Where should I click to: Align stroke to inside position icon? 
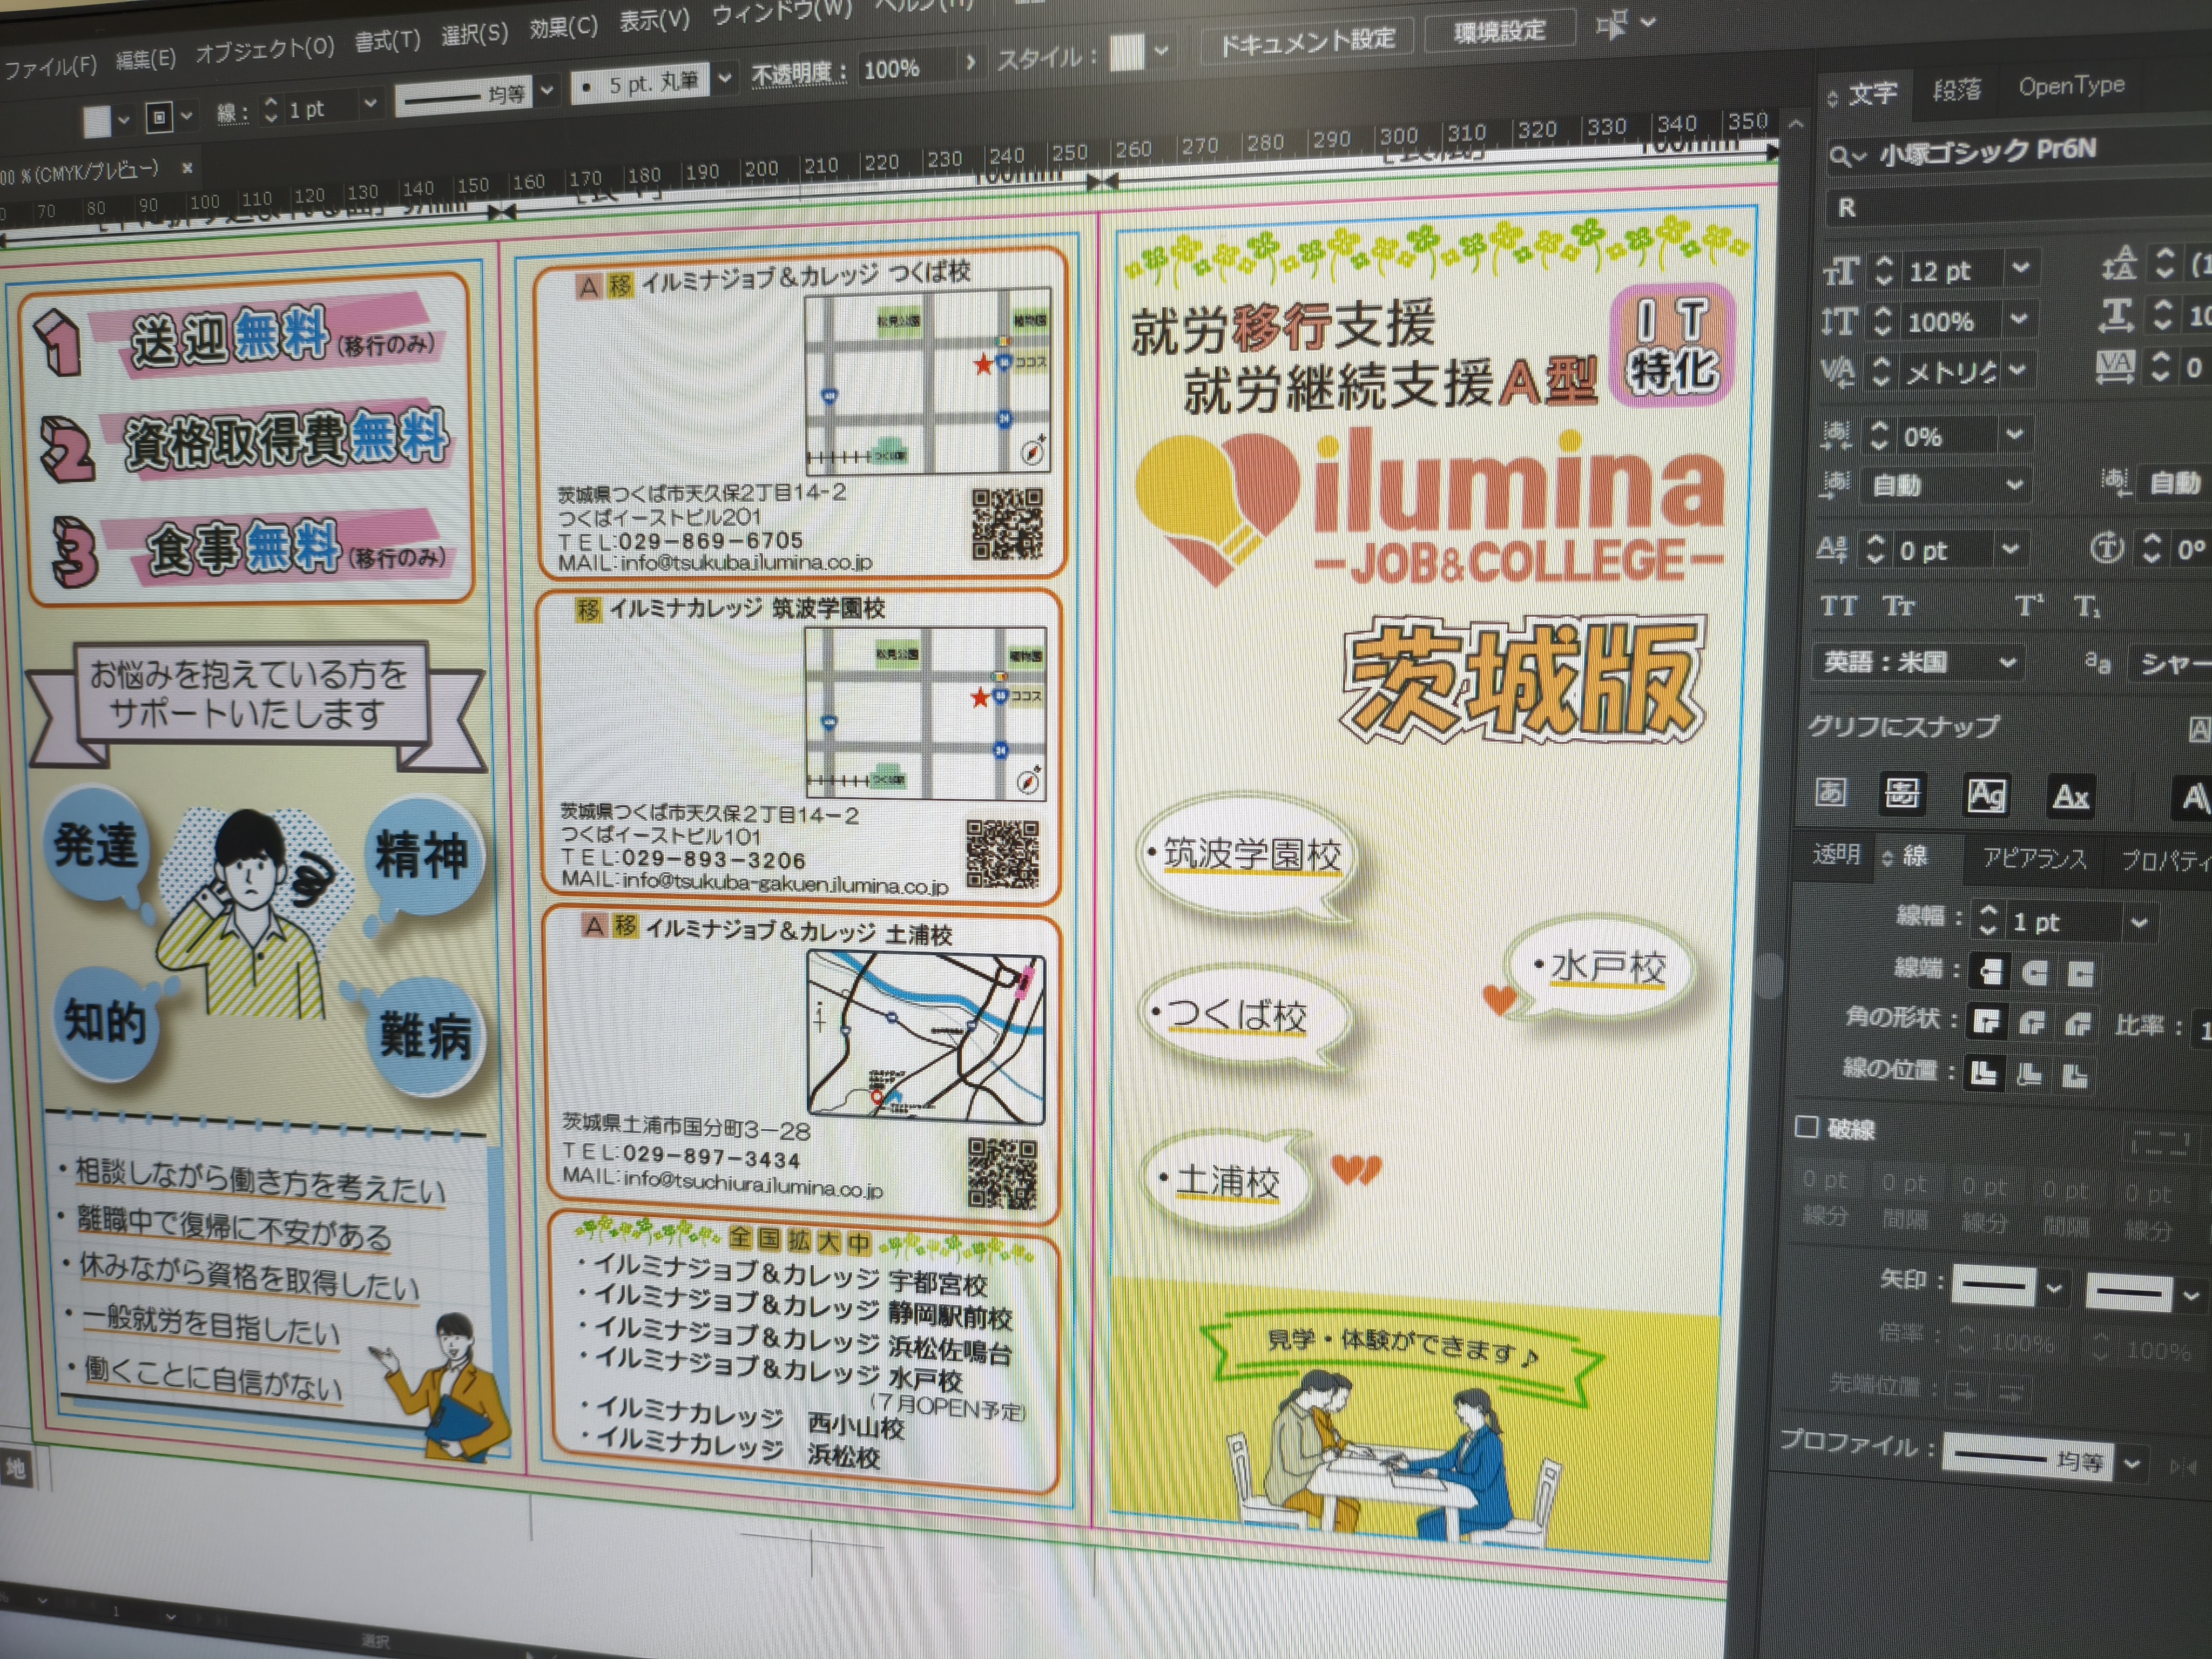point(2029,1075)
